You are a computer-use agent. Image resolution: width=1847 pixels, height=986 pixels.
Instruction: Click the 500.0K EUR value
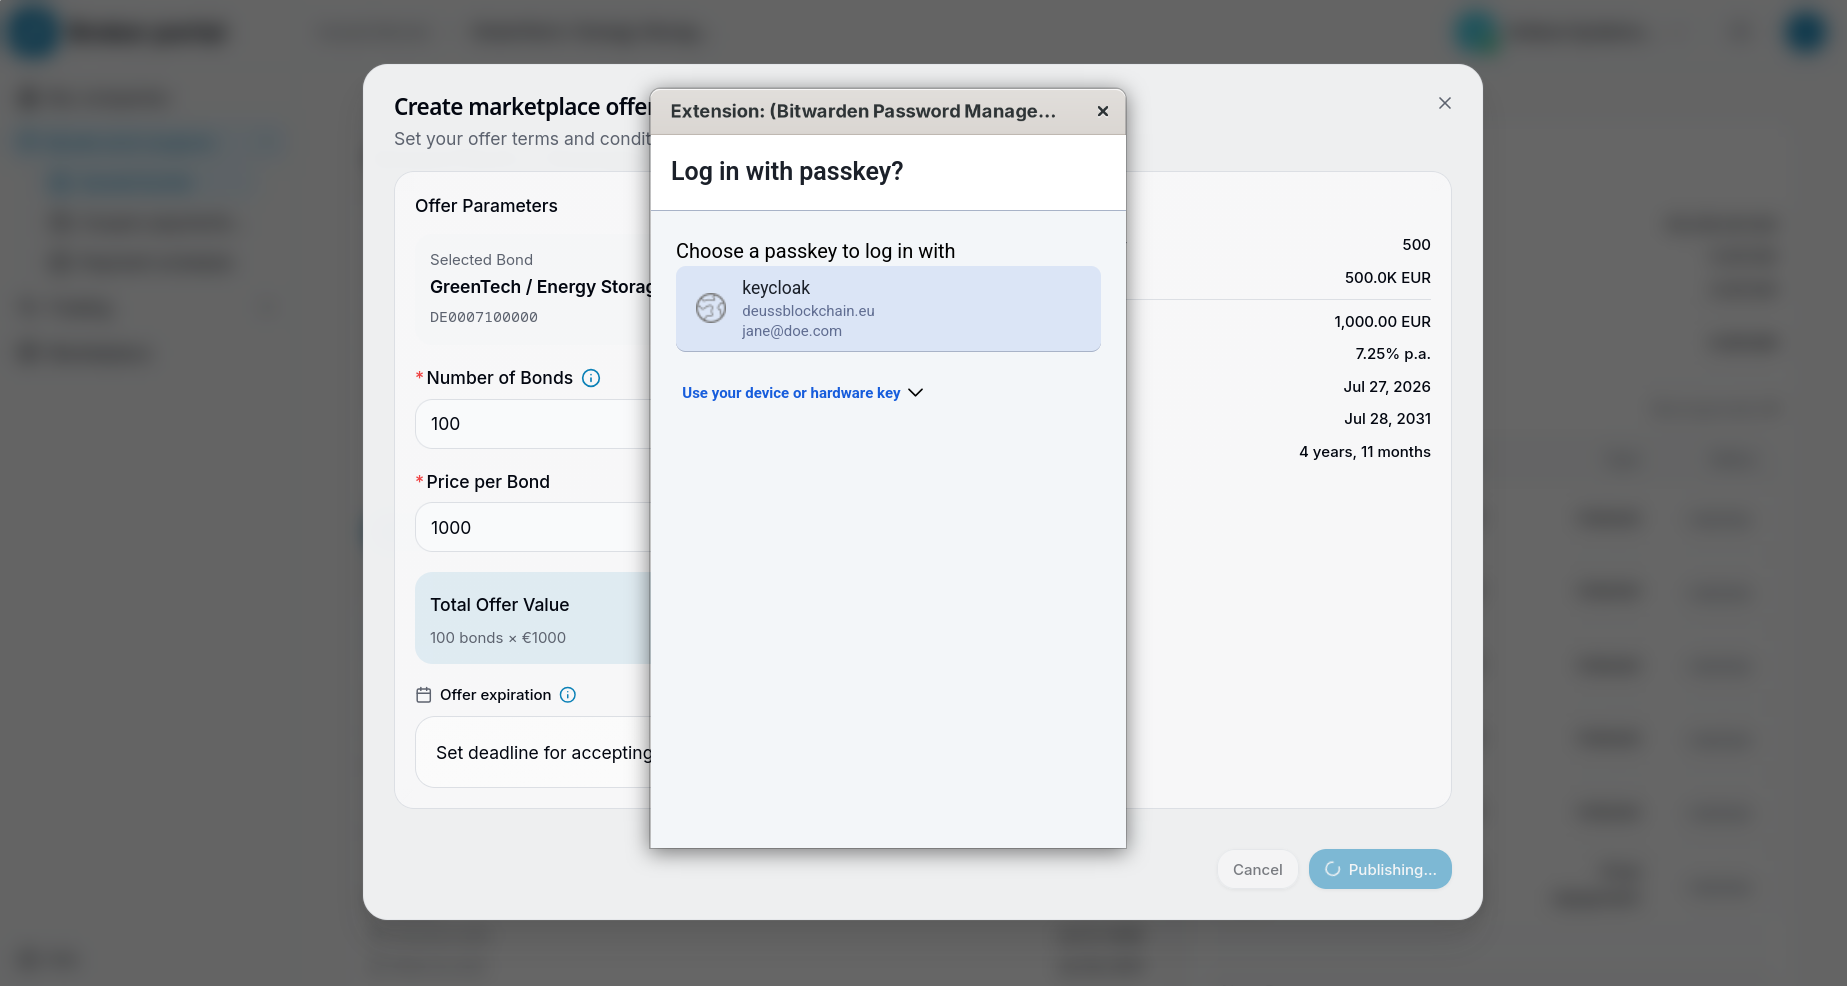[x=1388, y=278]
